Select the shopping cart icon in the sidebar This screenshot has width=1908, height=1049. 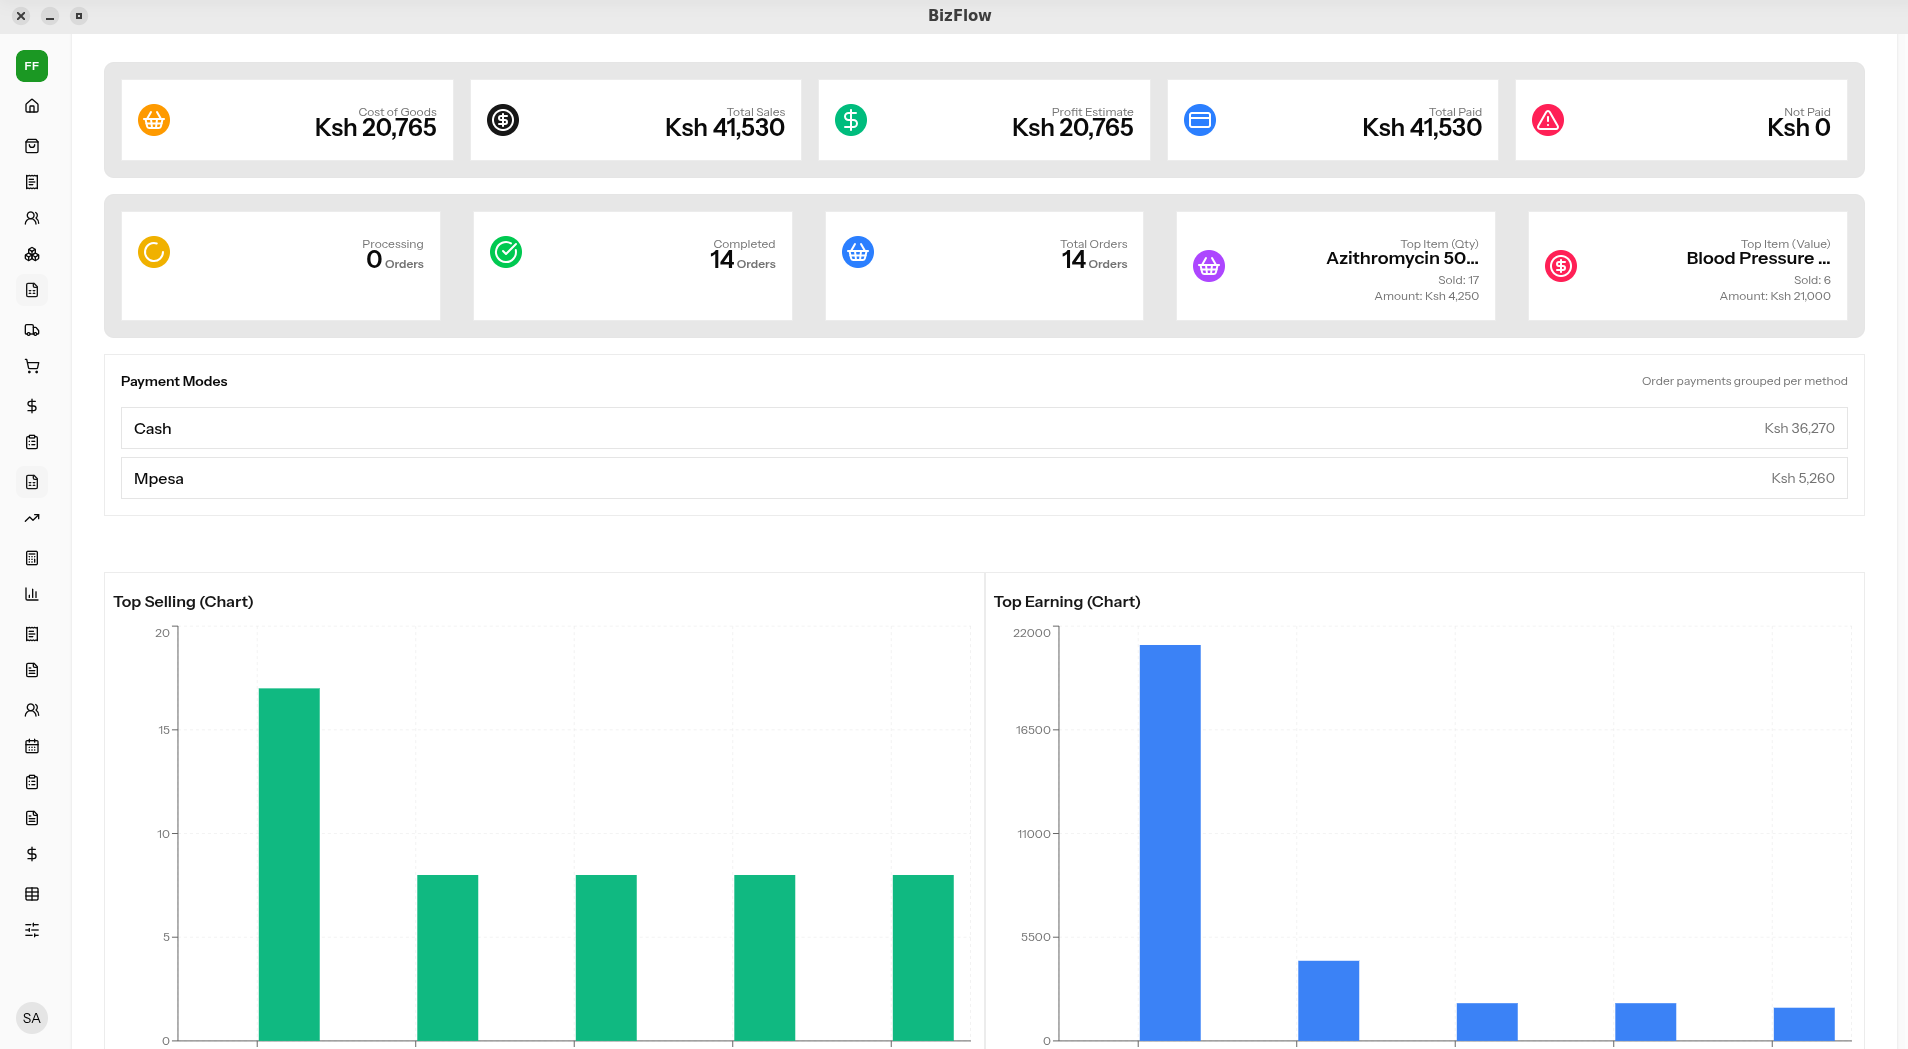pyautogui.click(x=32, y=366)
